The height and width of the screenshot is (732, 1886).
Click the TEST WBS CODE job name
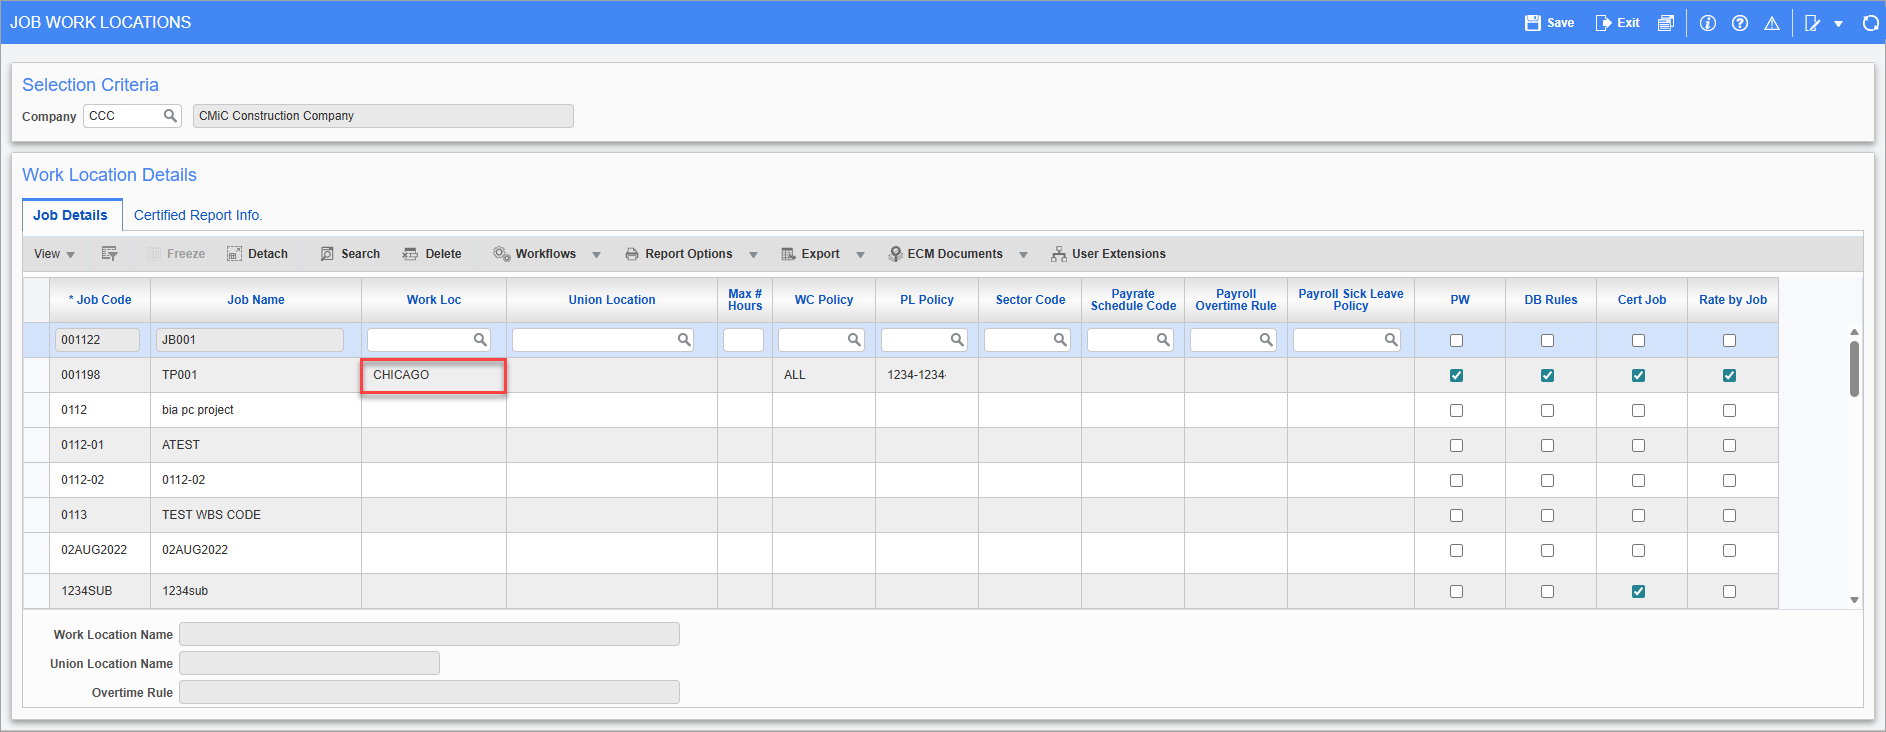(x=211, y=515)
